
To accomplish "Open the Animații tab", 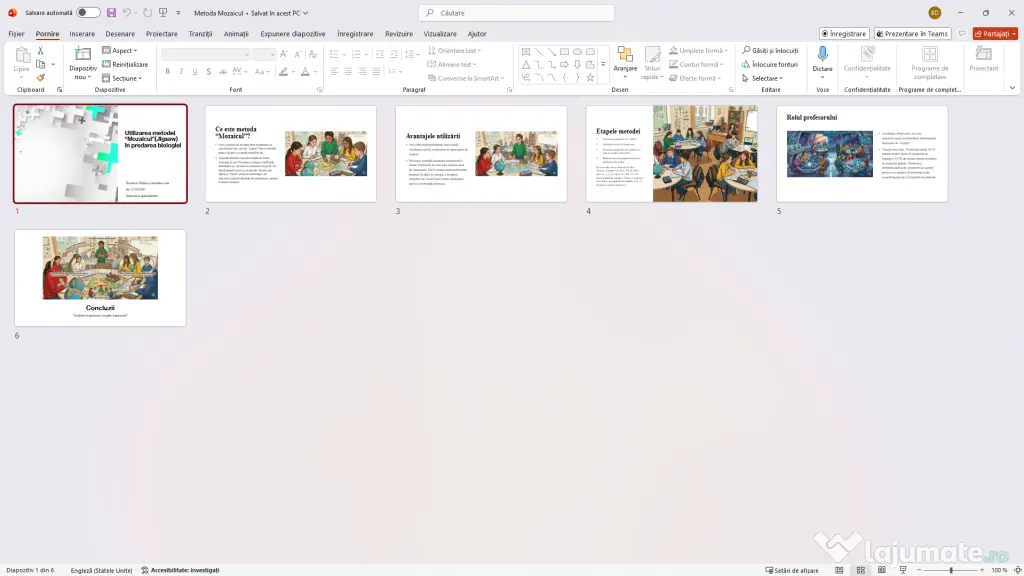I will click(x=236, y=34).
